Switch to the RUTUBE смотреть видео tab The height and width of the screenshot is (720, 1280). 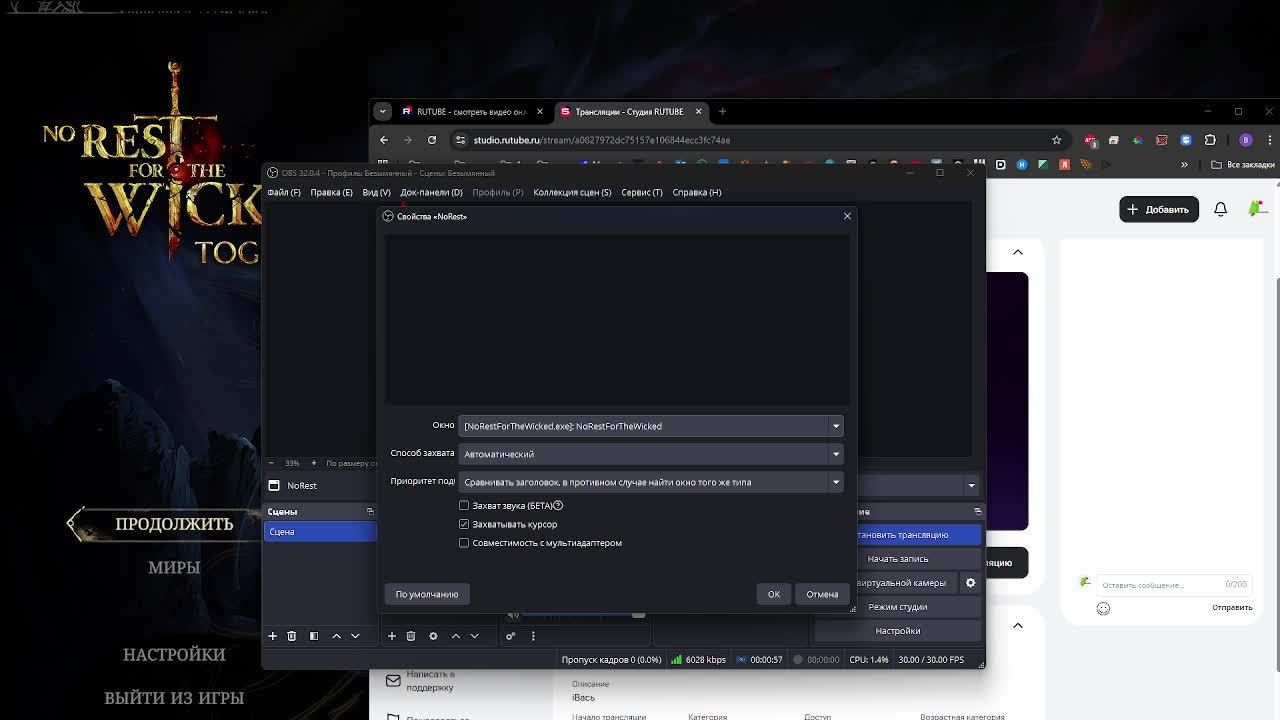pyautogui.click(x=472, y=112)
